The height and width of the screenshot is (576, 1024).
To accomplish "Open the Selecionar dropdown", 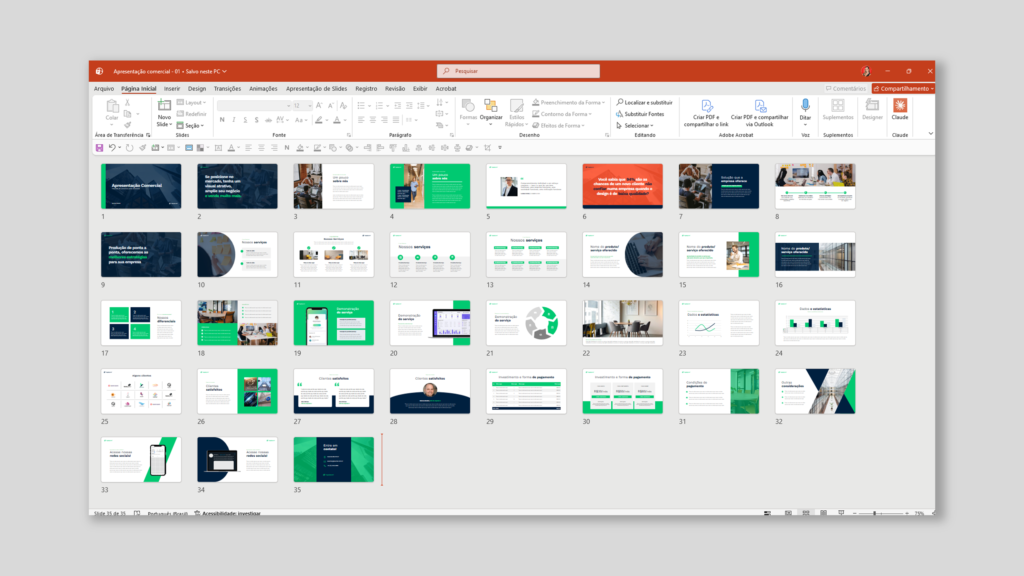I will pyautogui.click(x=635, y=125).
